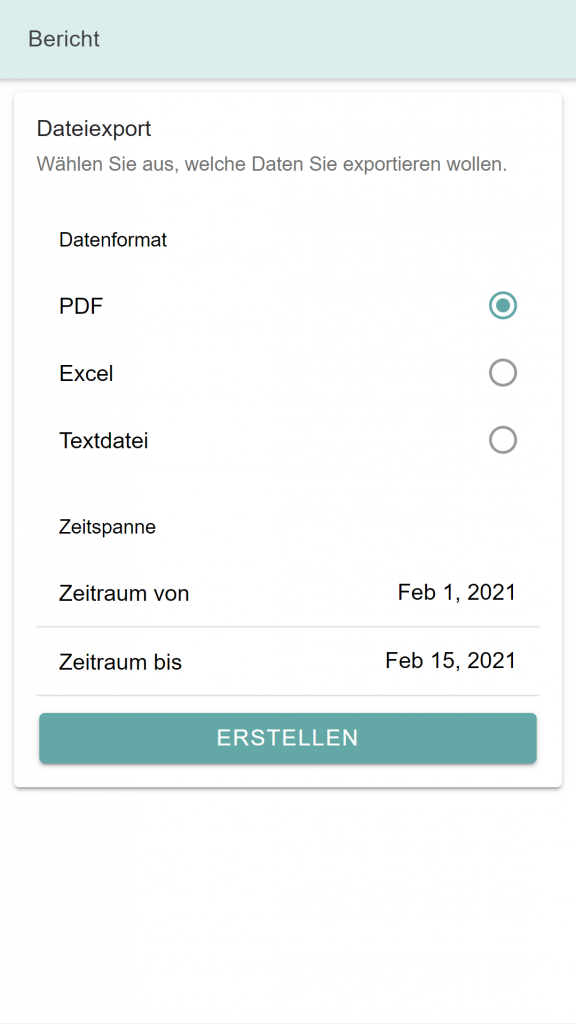
Task: Pick the Textdatei radio option
Action: coord(503,440)
